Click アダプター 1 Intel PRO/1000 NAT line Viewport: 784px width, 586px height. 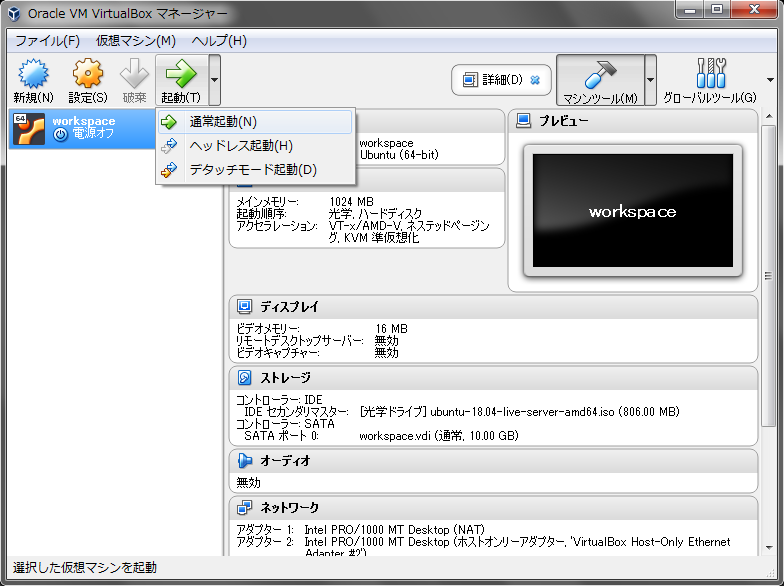coord(360,530)
